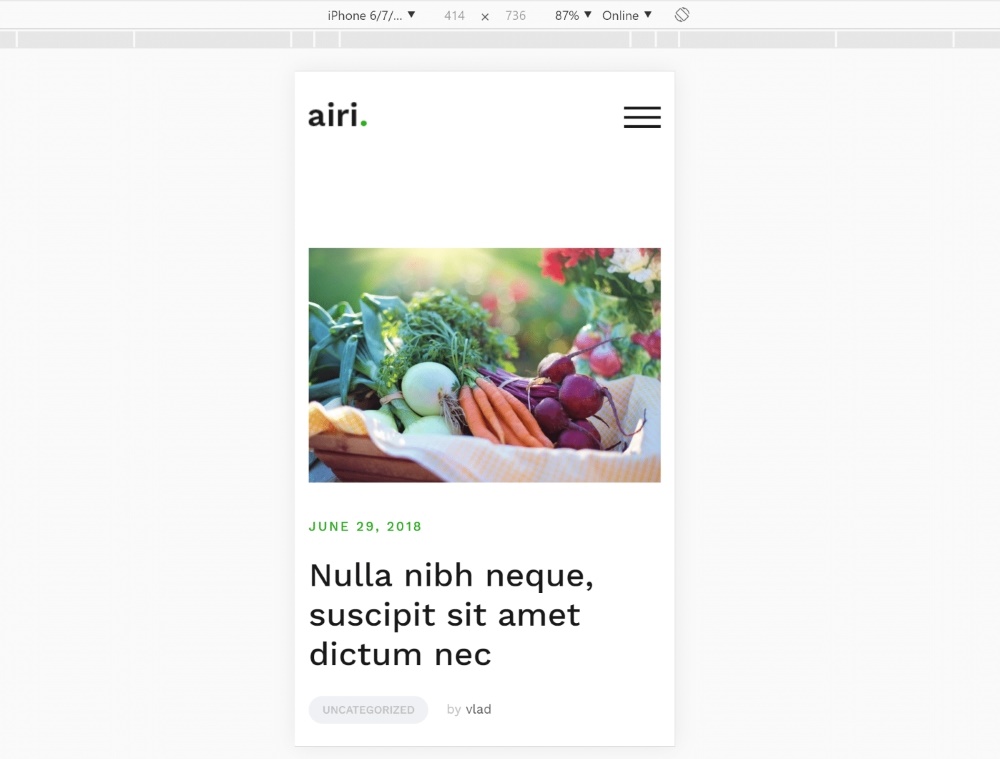Open the iPhone 6/7 device dropdown
The image size is (1000, 759).
coord(371,15)
